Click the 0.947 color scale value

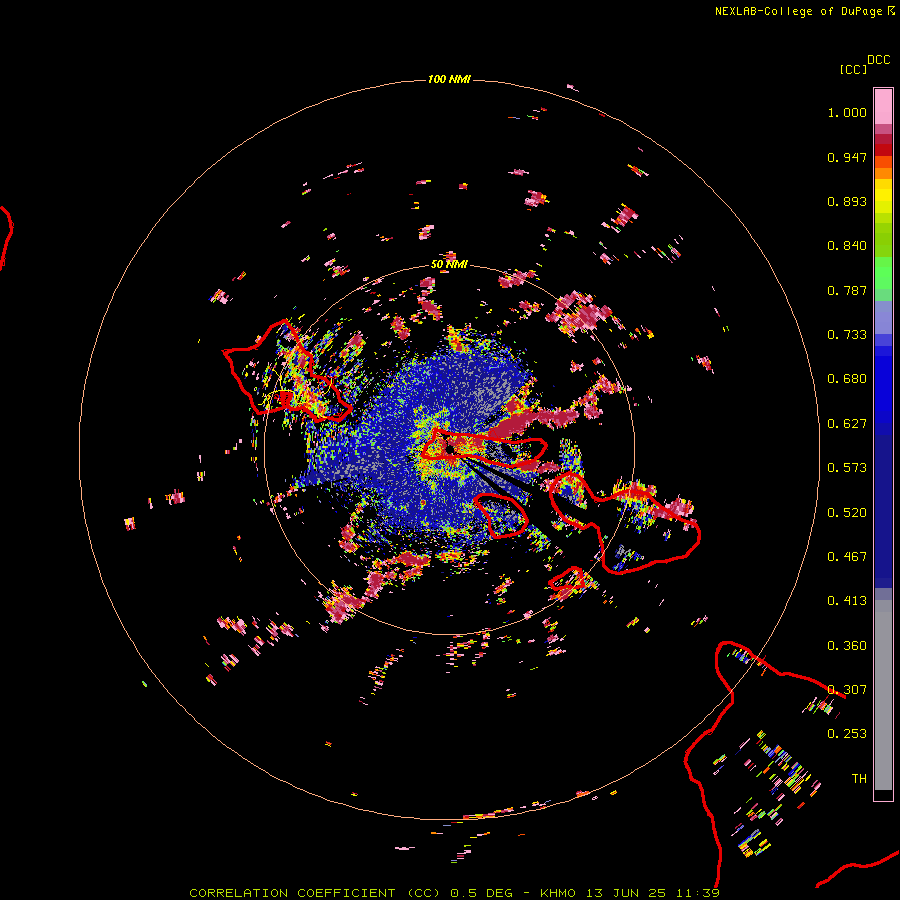(x=847, y=157)
